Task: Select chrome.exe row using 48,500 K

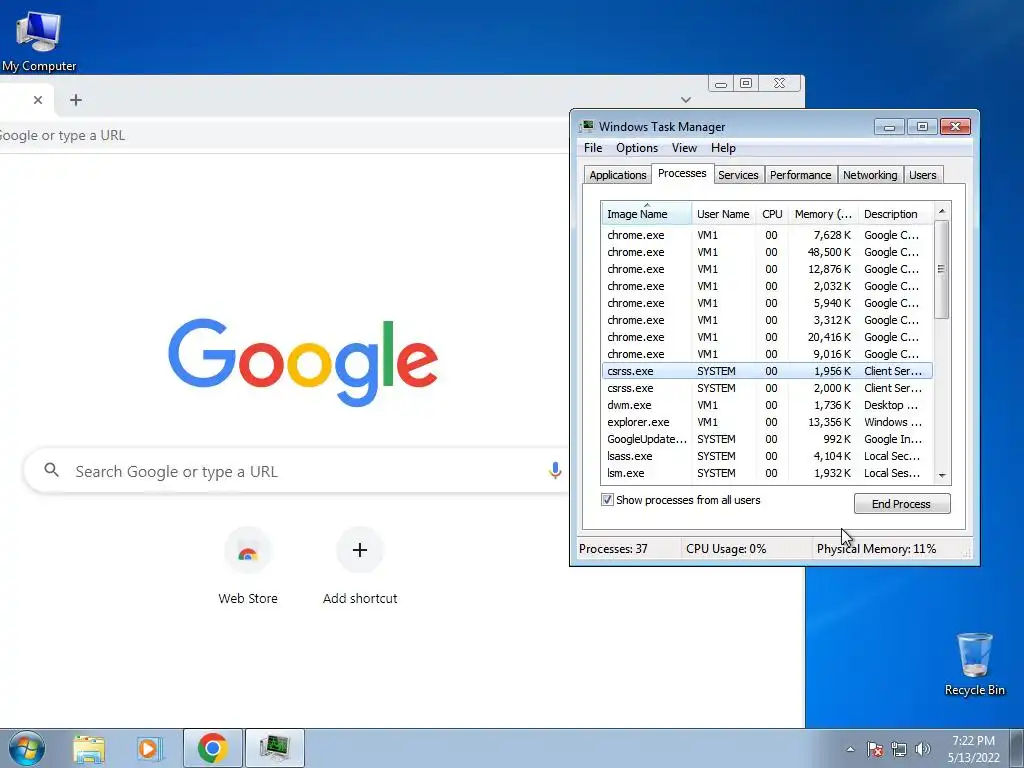Action: click(767, 252)
